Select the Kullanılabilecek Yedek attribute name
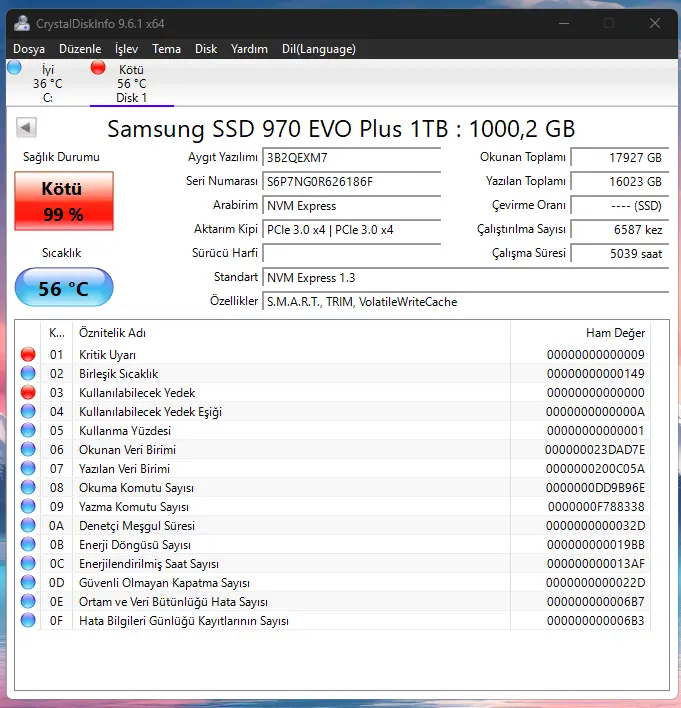 tap(137, 392)
